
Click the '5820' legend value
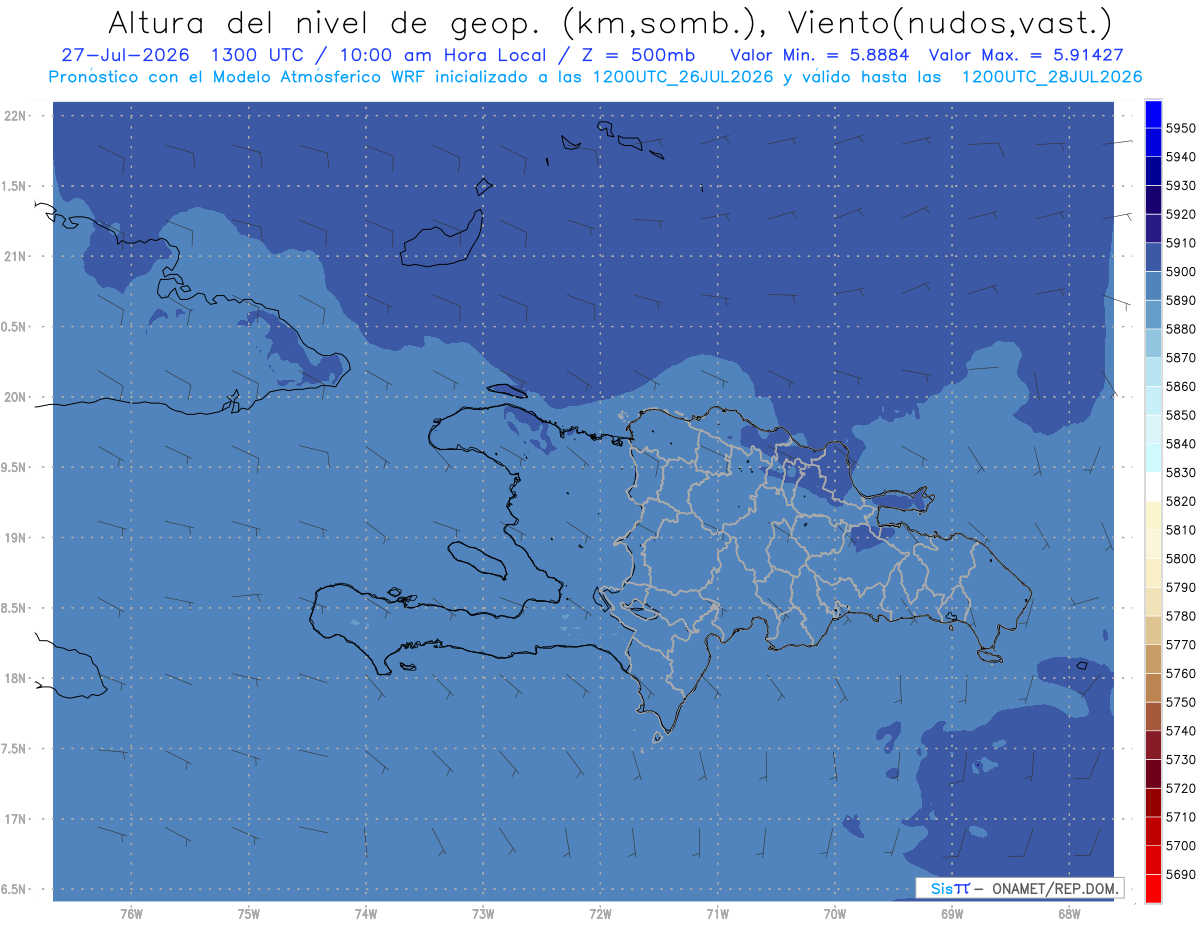[1181, 501]
